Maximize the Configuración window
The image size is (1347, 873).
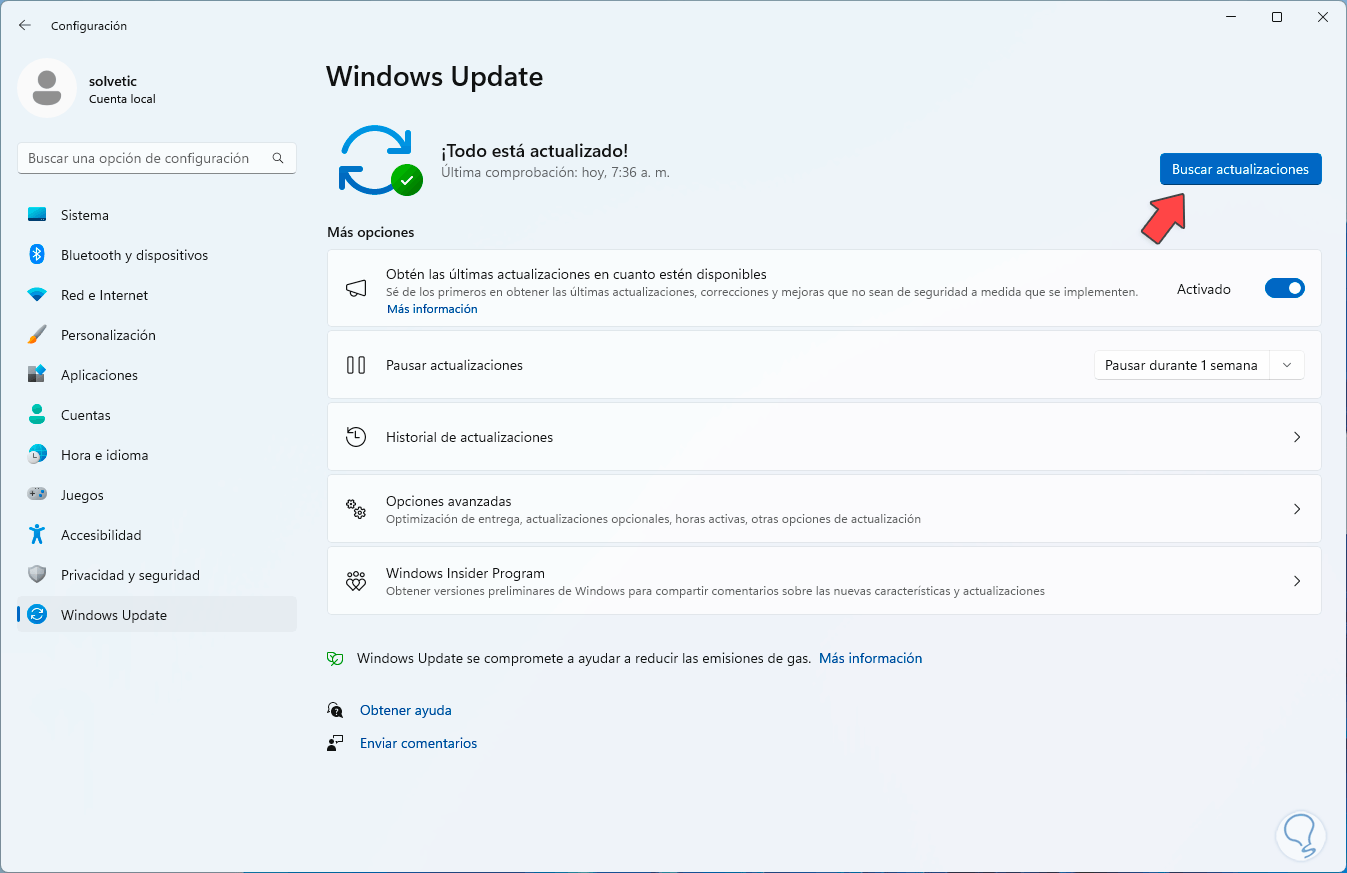[x=1277, y=17]
